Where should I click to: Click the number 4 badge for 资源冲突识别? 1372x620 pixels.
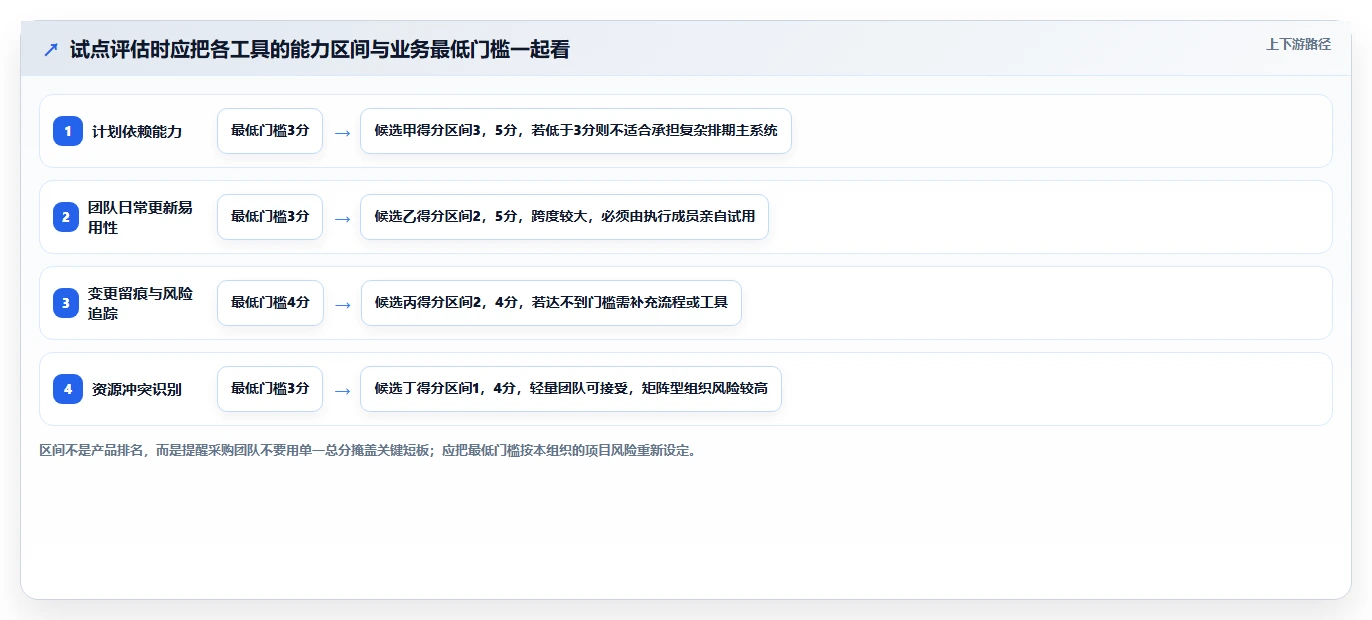point(68,389)
